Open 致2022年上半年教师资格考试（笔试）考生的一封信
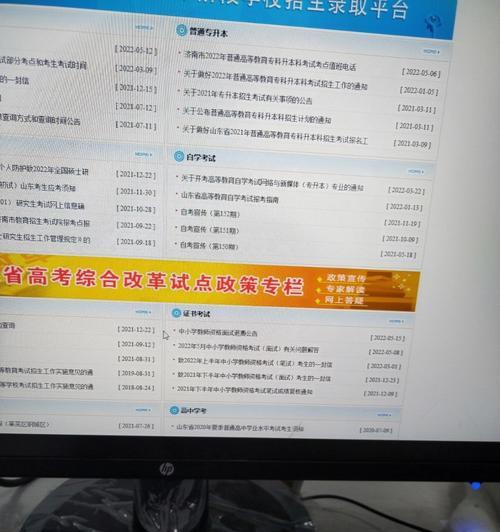Image resolution: width=500 pixels, height=532 pixels. coord(255,362)
